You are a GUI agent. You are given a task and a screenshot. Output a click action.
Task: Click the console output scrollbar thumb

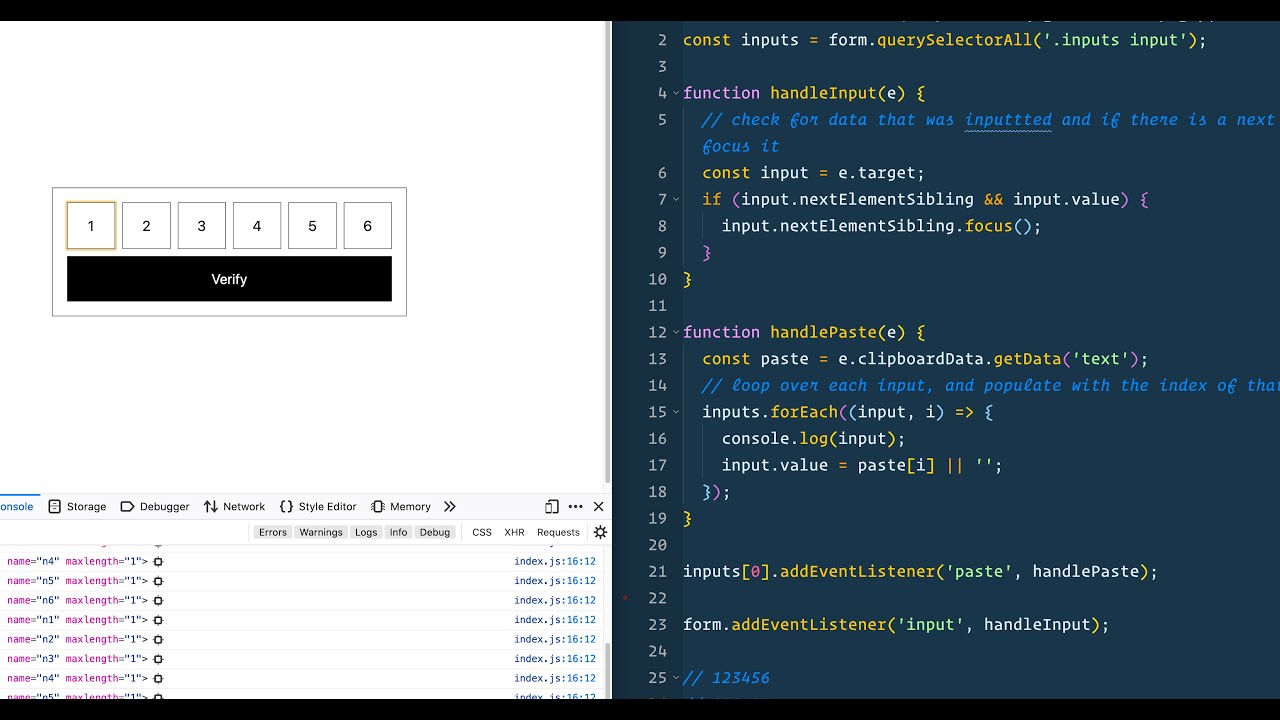click(x=607, y=670)
